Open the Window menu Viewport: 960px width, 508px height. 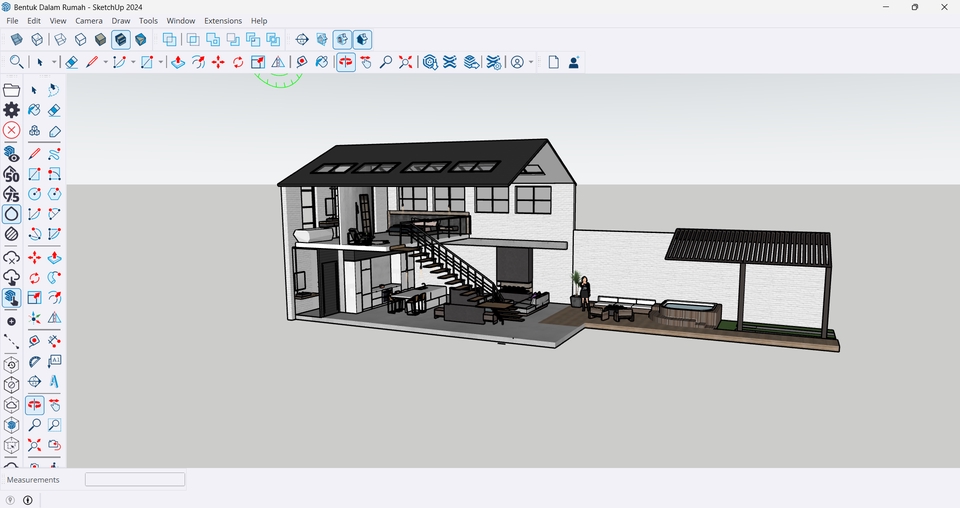click(181, 21)
